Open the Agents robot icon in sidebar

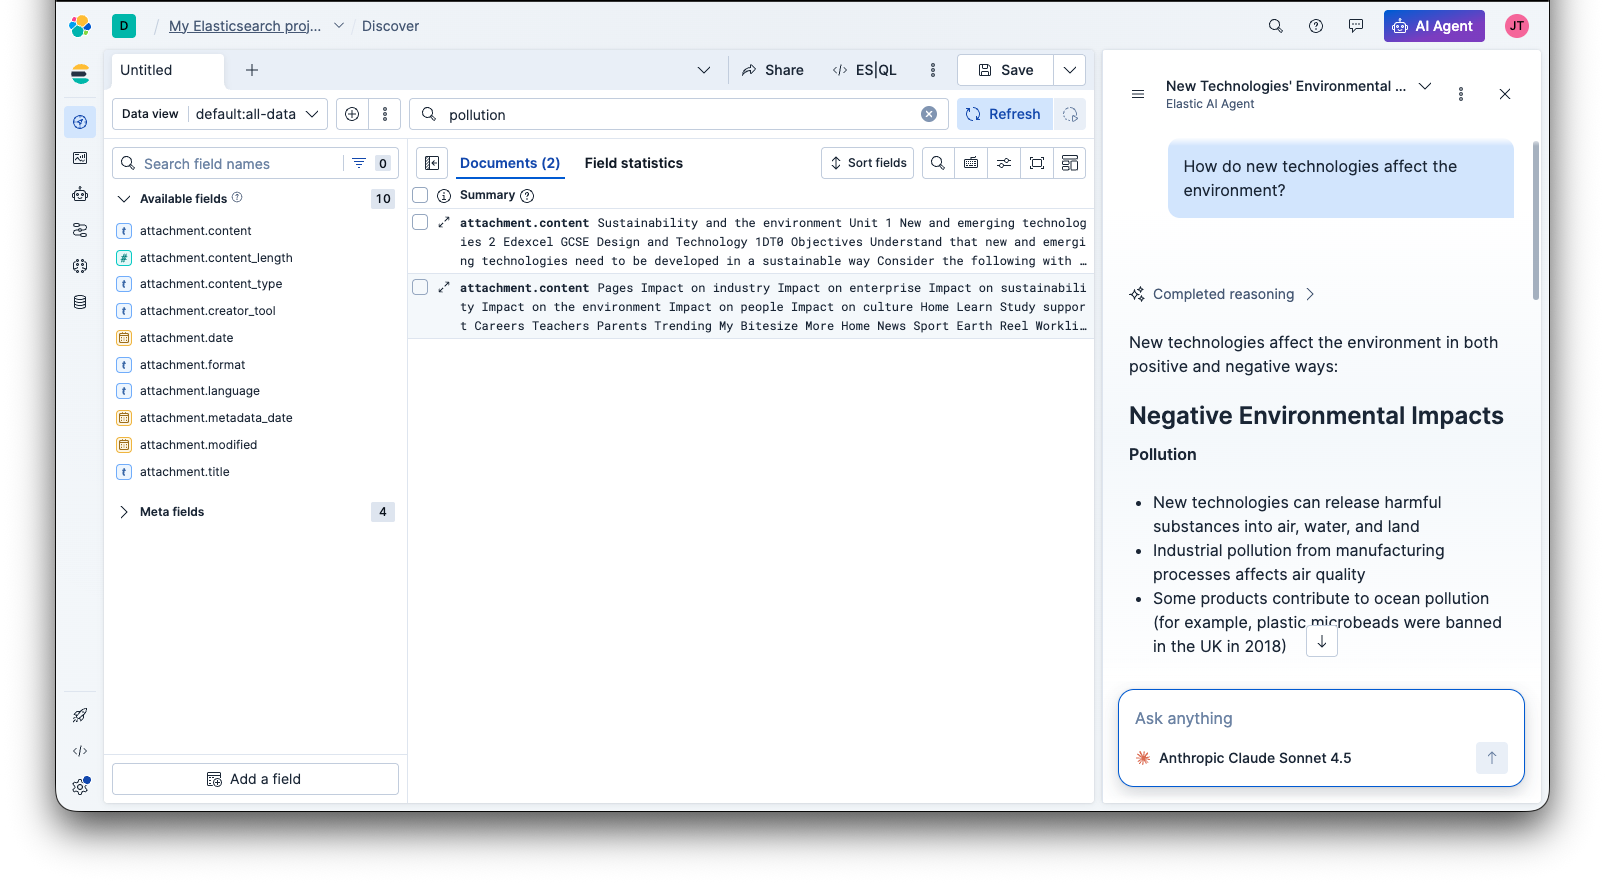[80, 194]
